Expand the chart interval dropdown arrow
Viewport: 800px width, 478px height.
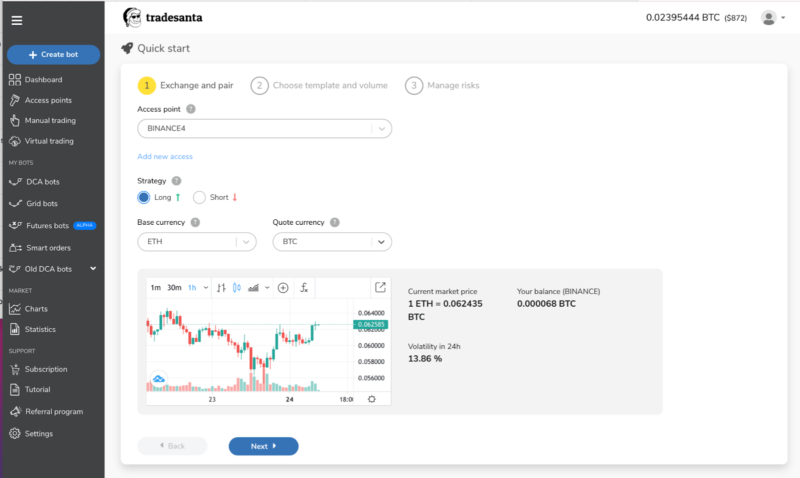[206, 288]
